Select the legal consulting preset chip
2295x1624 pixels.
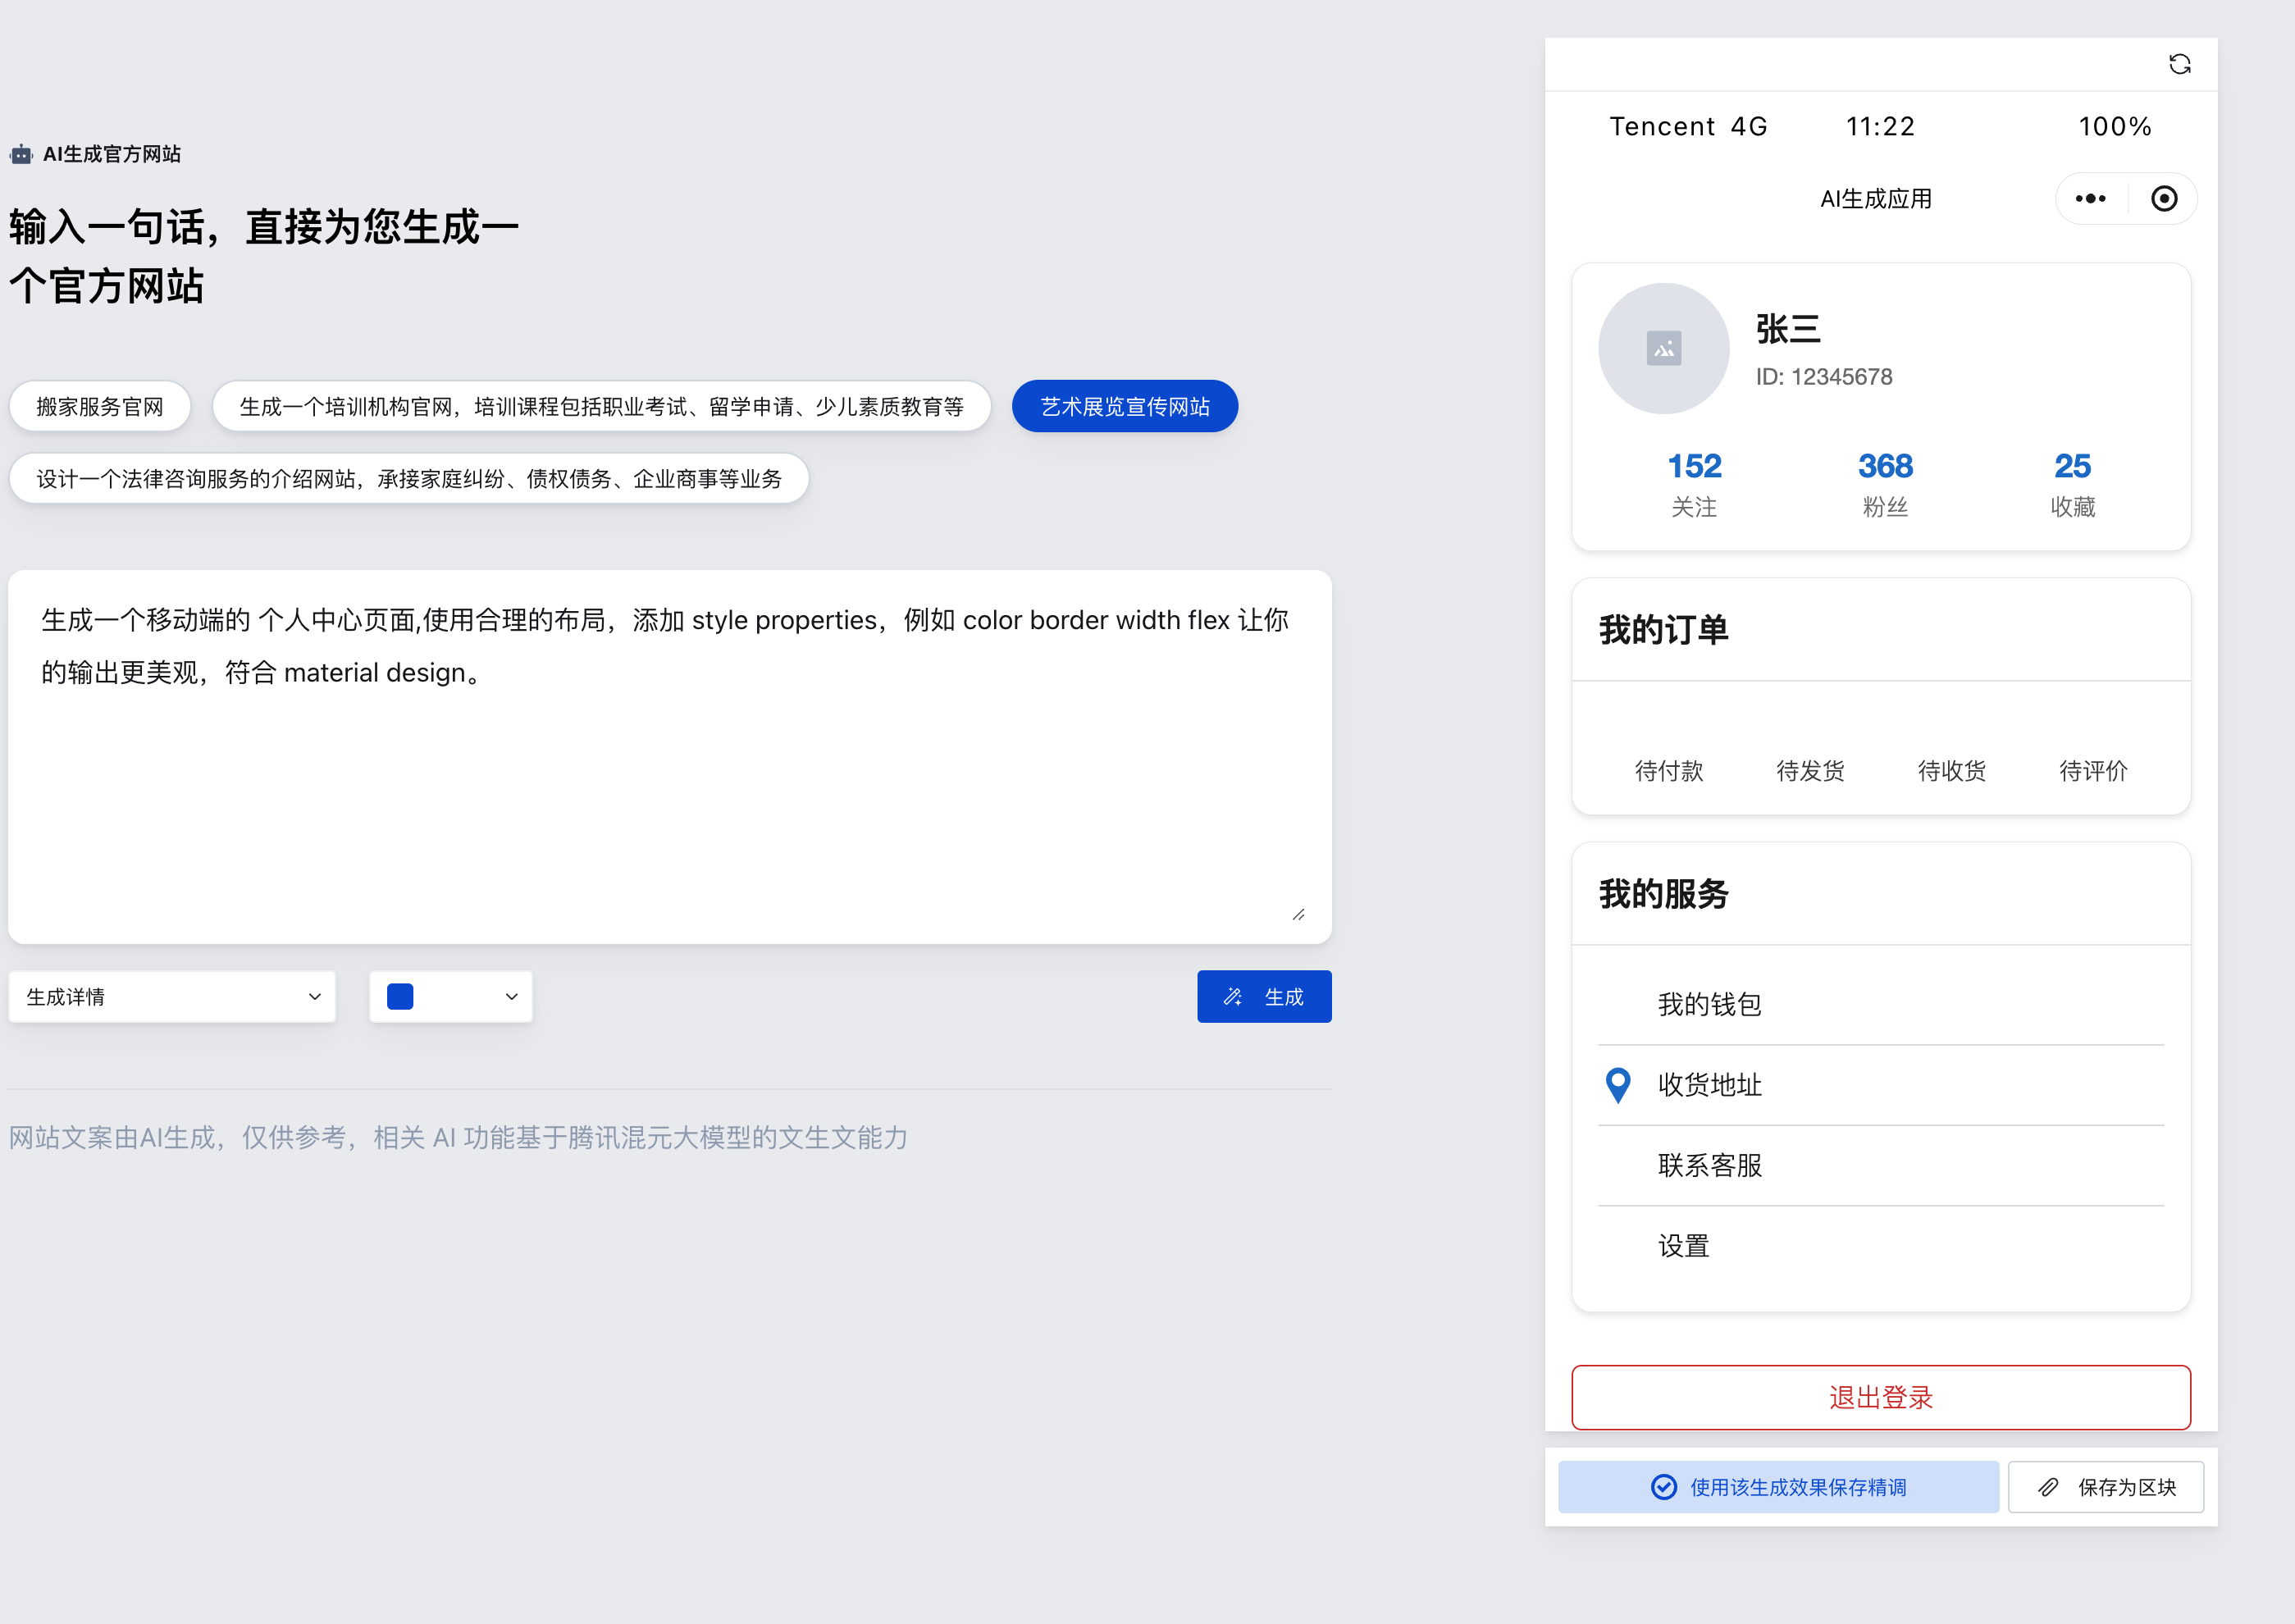[x=408, y=479]
